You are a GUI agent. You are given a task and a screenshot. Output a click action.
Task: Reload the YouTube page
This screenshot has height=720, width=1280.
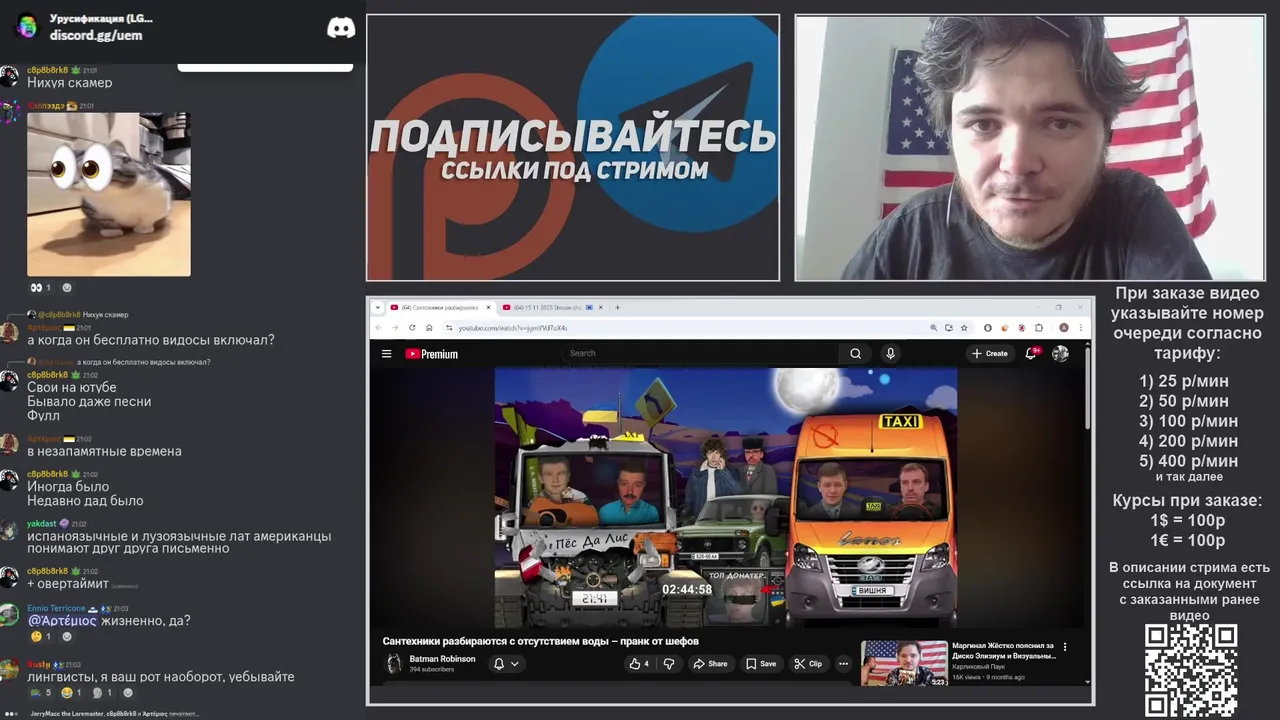(413, 327)
